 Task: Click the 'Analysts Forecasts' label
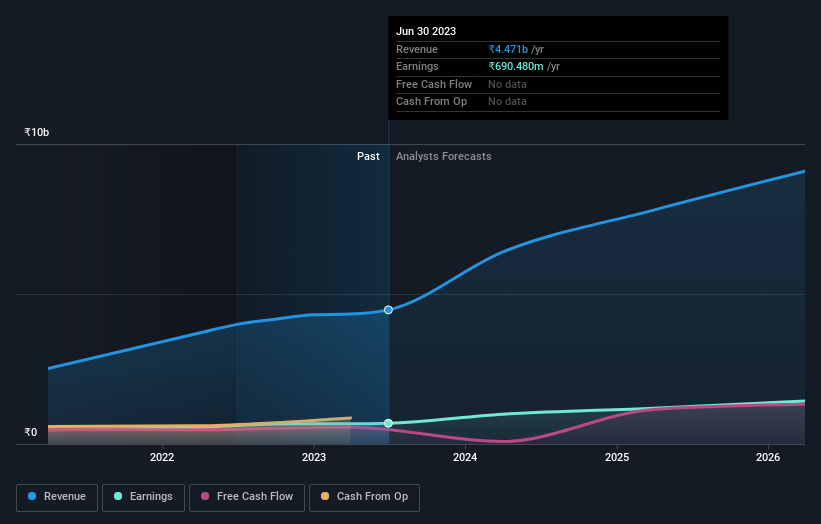[x=443, y=156]
